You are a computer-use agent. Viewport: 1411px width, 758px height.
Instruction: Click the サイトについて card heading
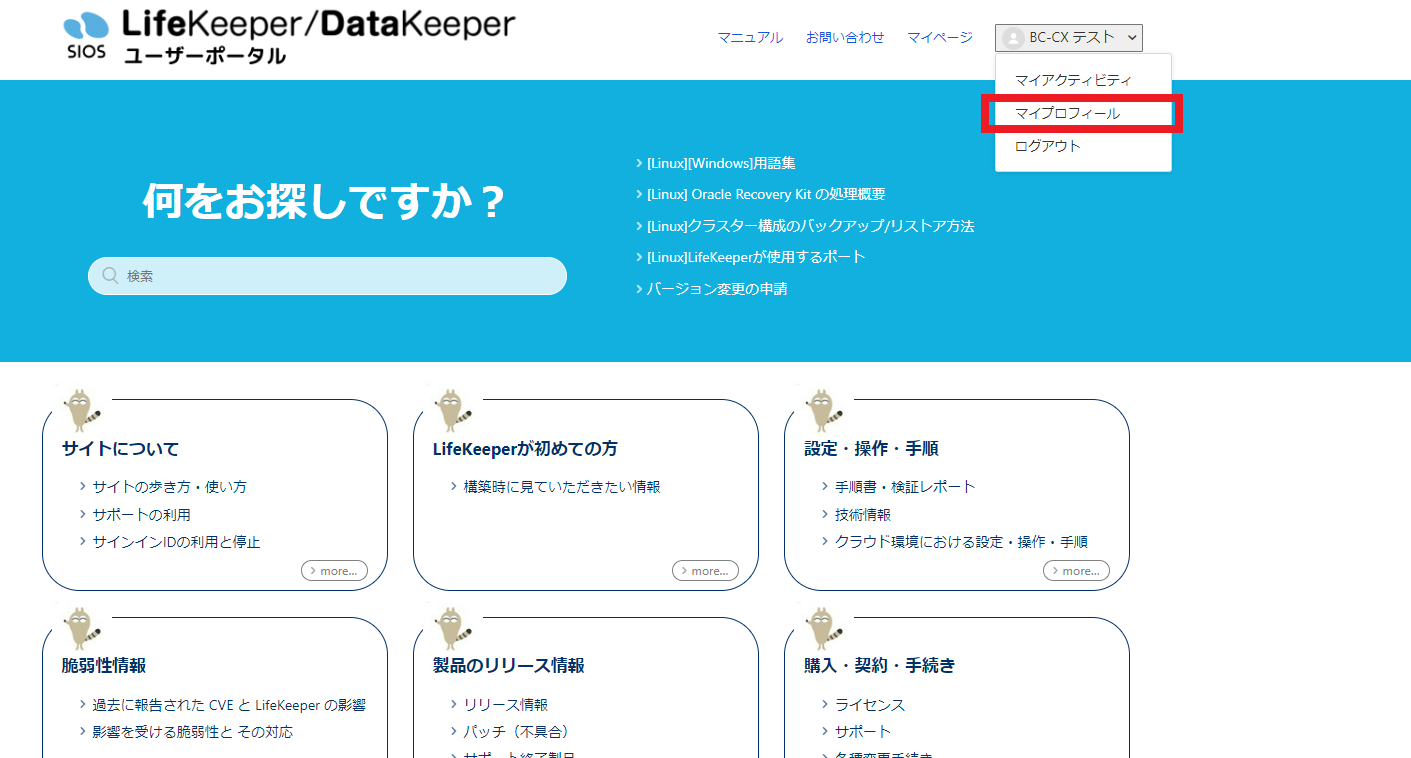point(120,449)
